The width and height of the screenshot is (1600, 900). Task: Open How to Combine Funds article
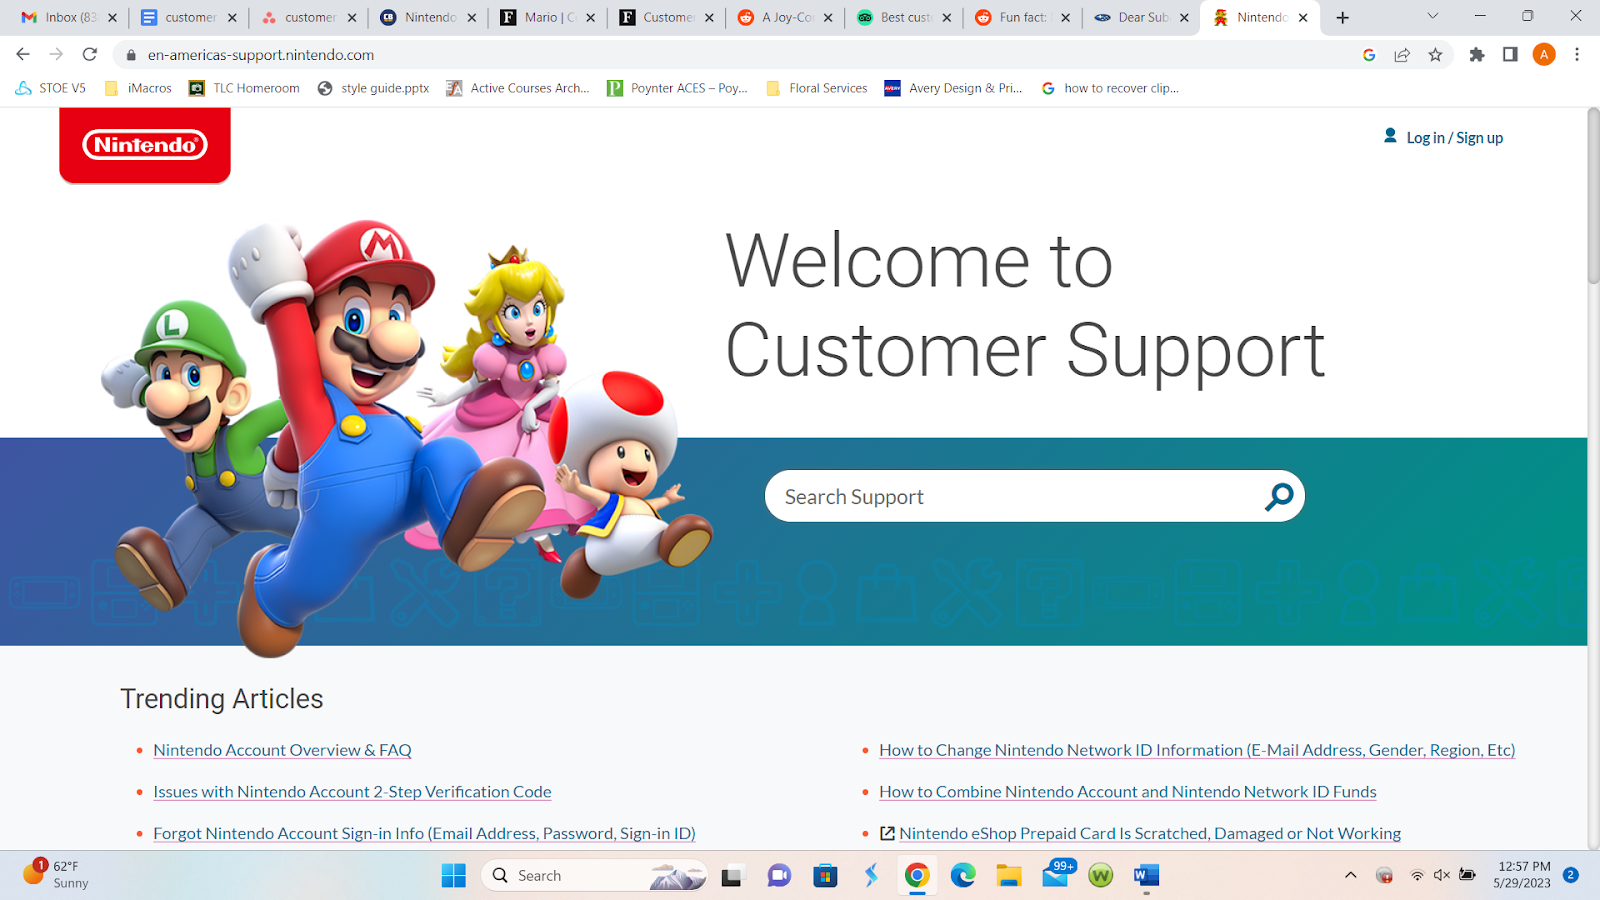coord(1127,792)
